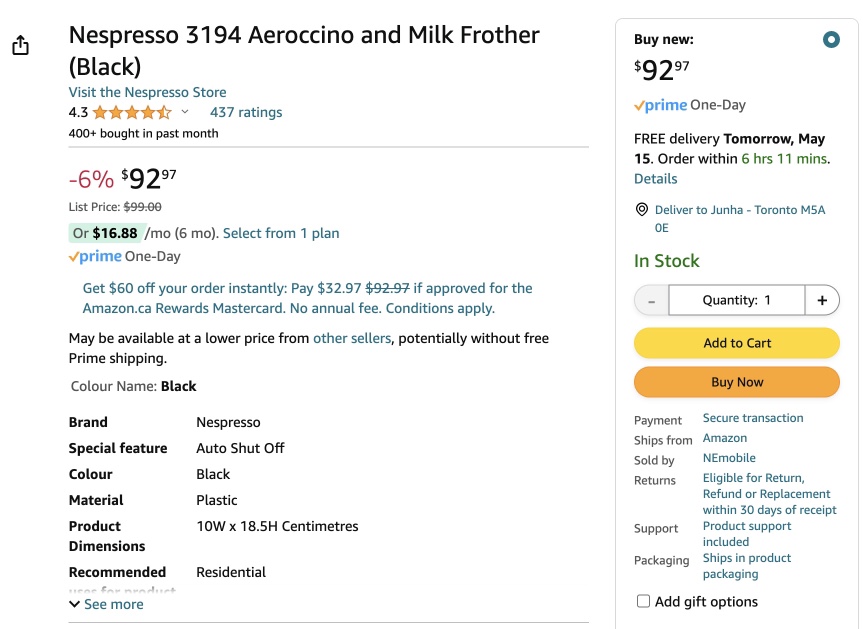The image size is (863, 629).
Task: Click the share icon beside the product title
Action: (x=20, y=45)
